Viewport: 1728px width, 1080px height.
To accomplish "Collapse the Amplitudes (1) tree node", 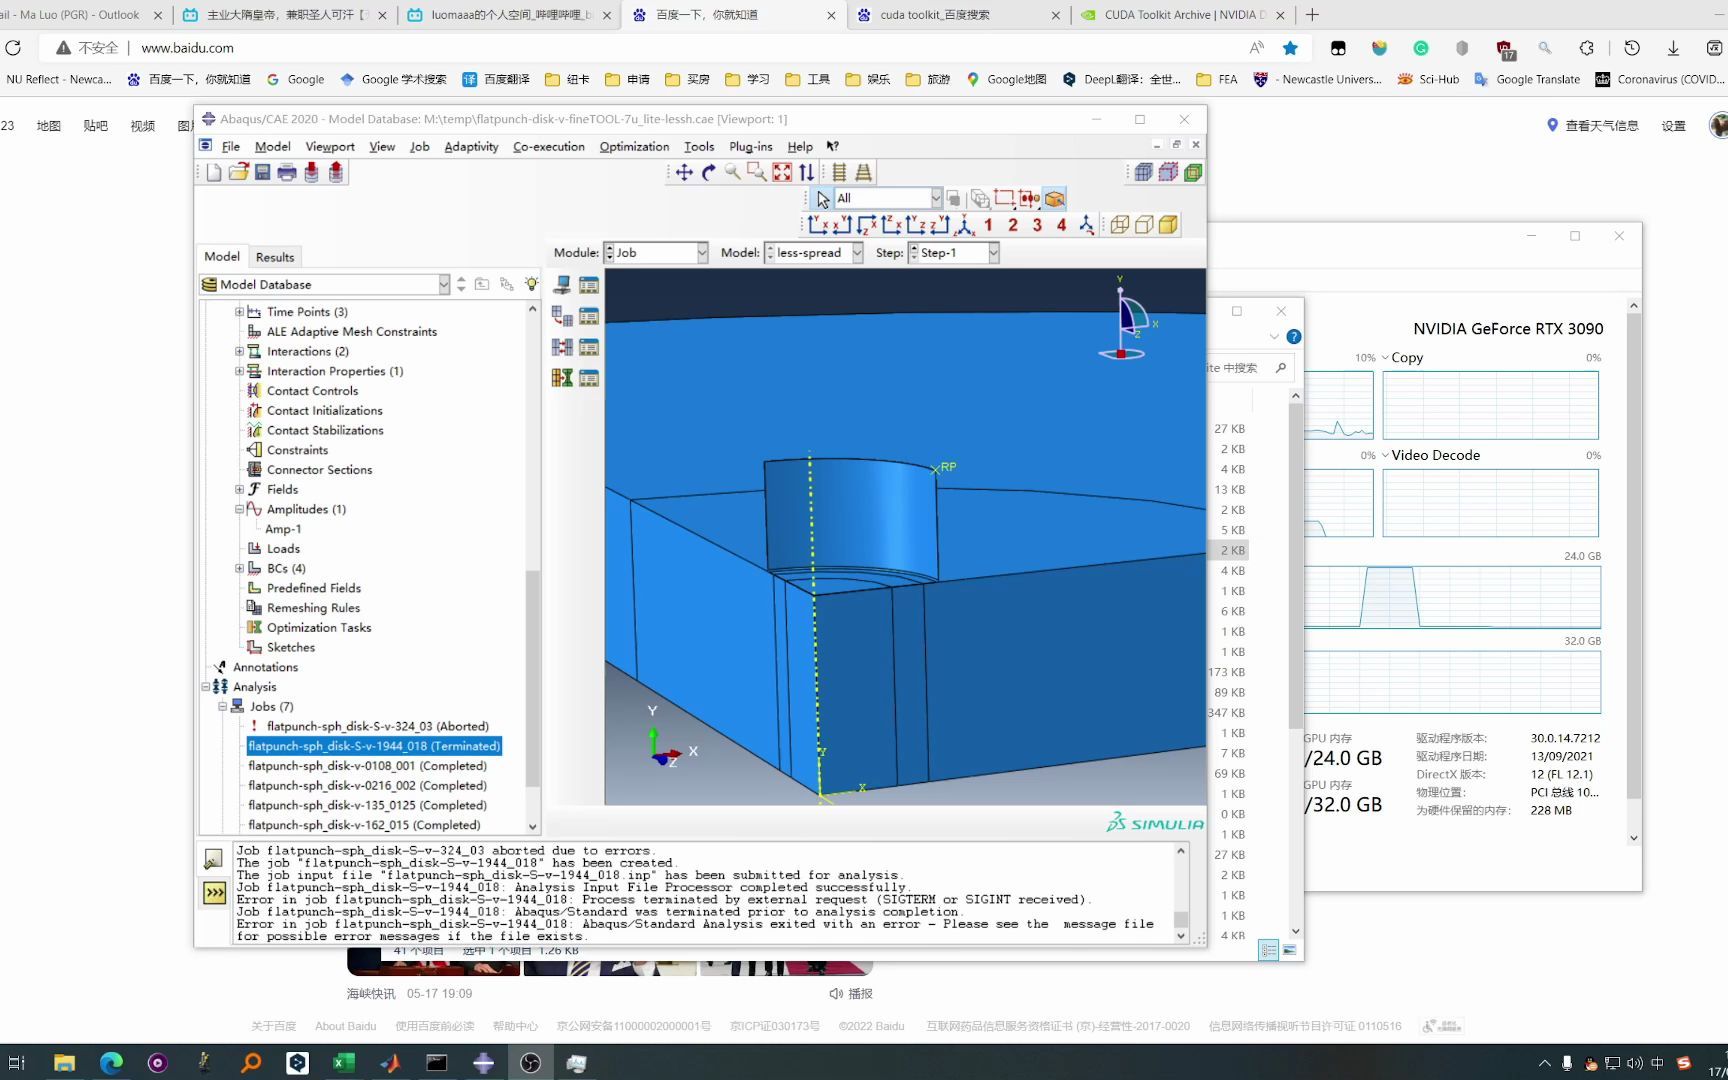I will (x=239, y=509).
